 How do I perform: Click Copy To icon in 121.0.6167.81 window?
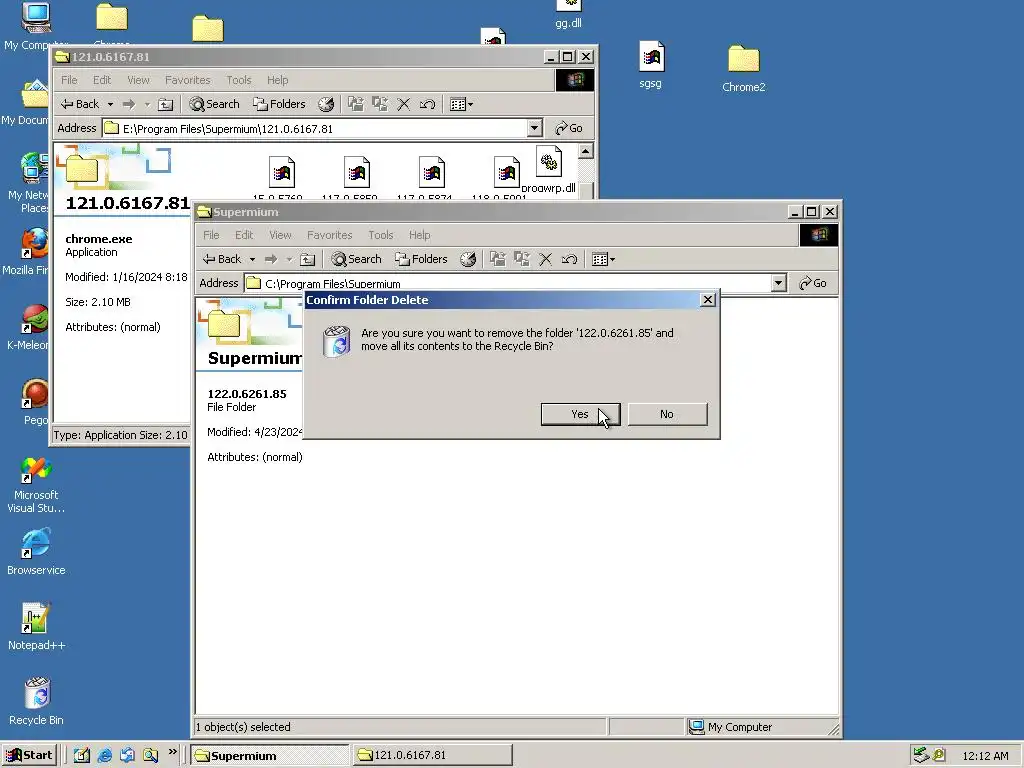pyautogui.click(x=379, y=104)
